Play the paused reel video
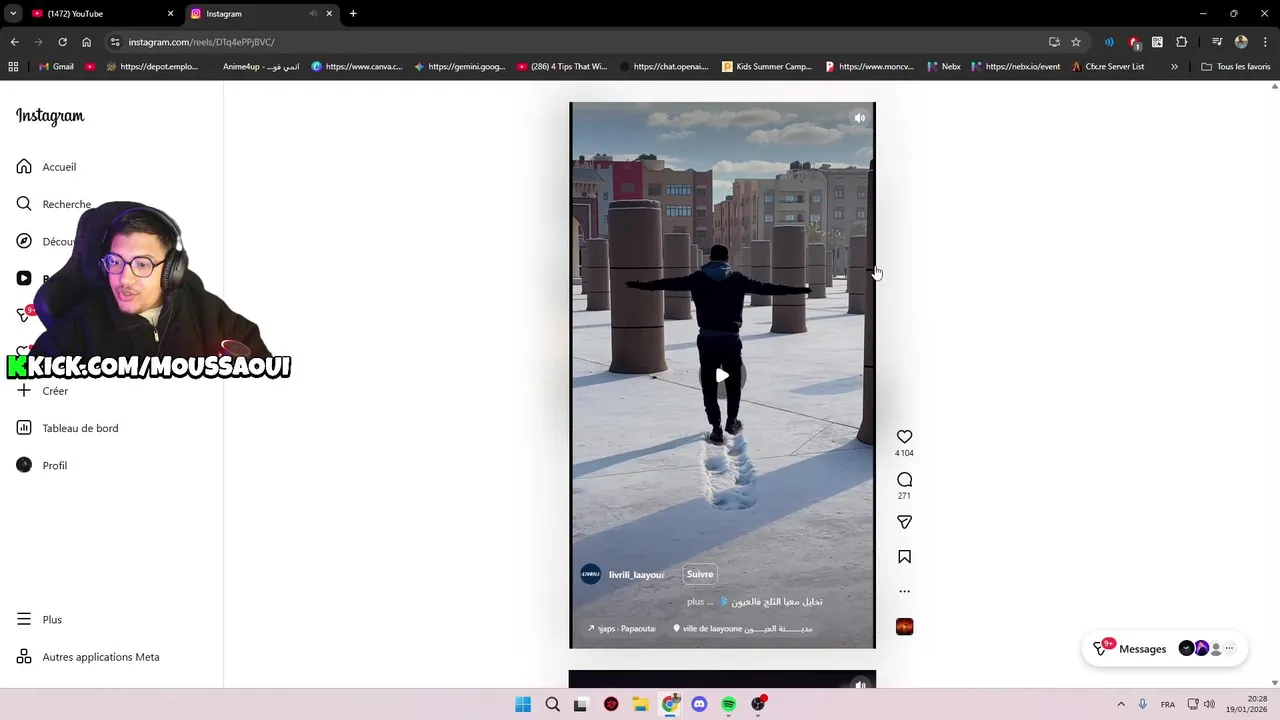Image resolution: width=1280 pixels, height=720 pixels. (722, 376)
